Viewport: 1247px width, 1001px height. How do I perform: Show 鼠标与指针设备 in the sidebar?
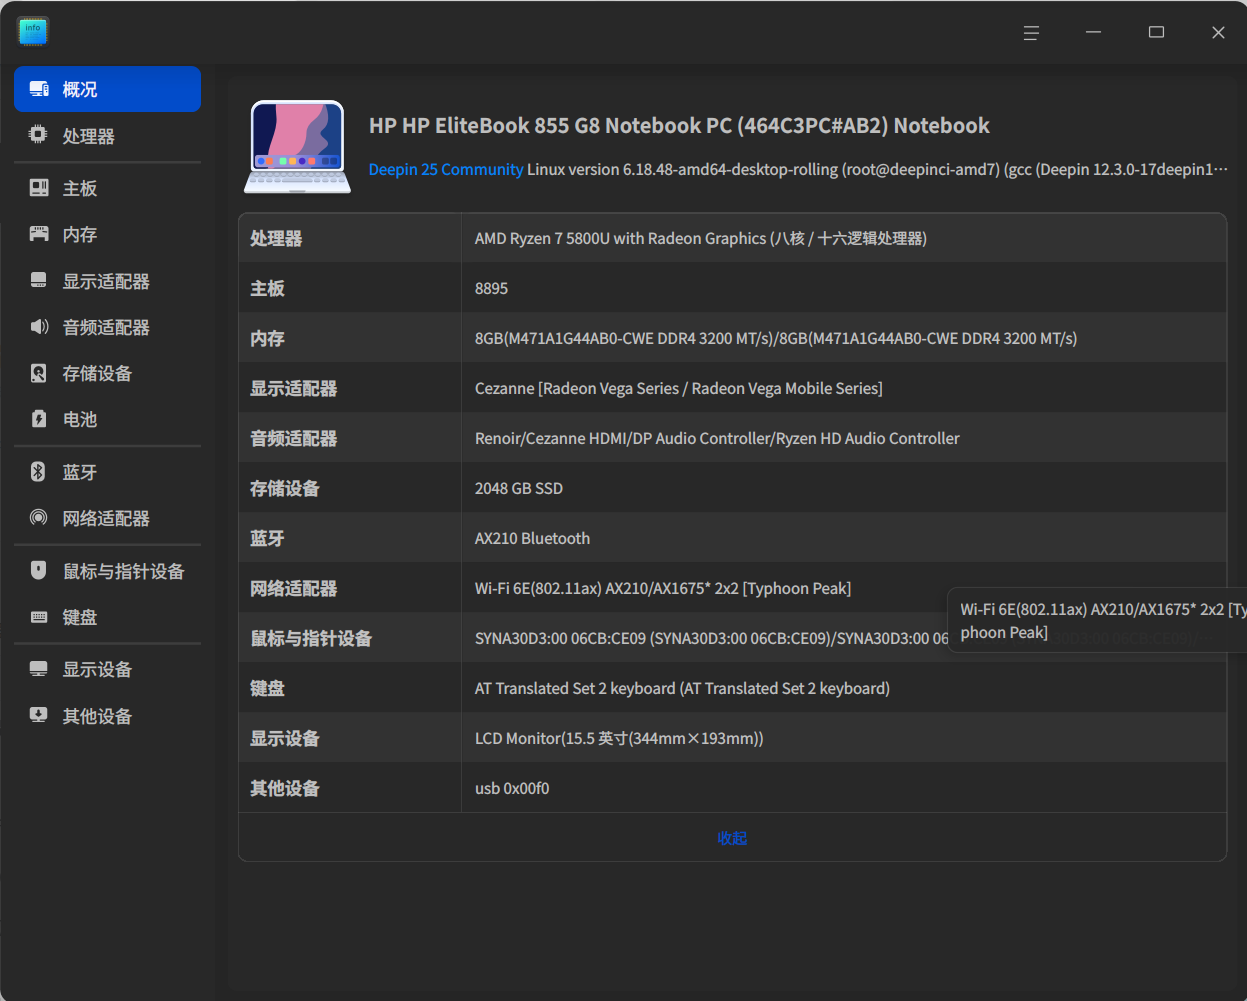107,571
